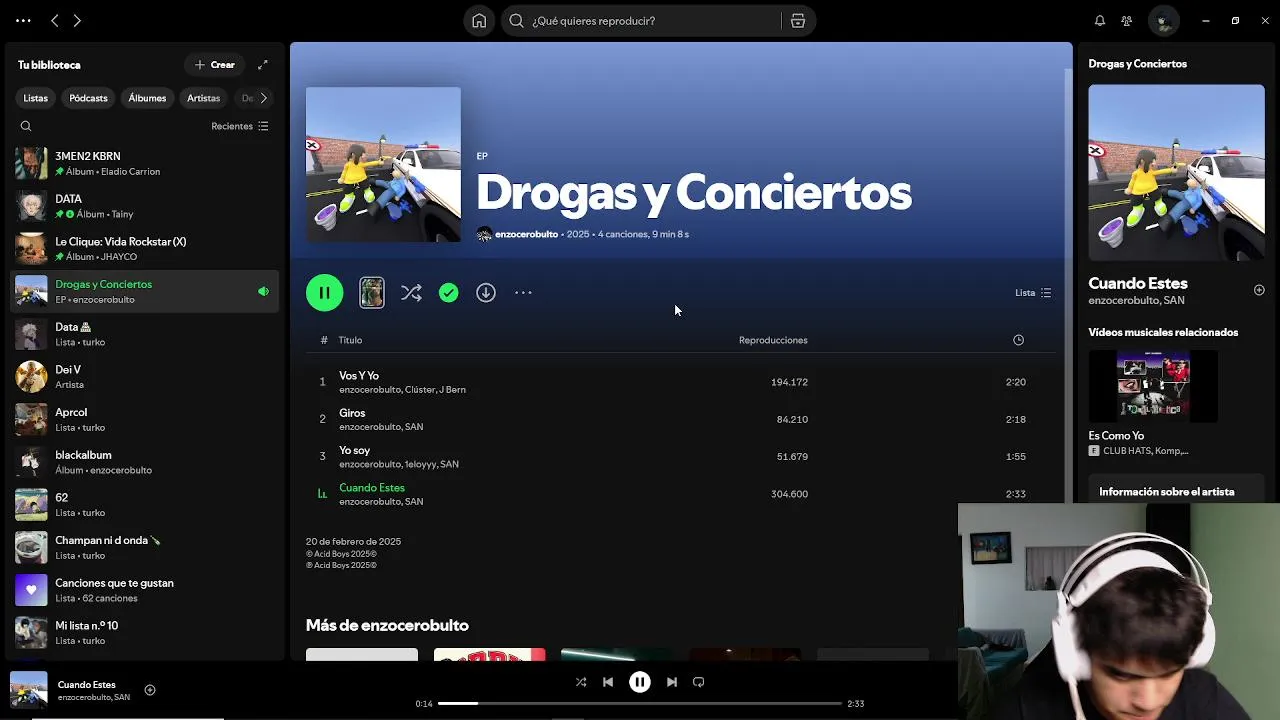Click the Crear button in library

(x=215, y=65)
